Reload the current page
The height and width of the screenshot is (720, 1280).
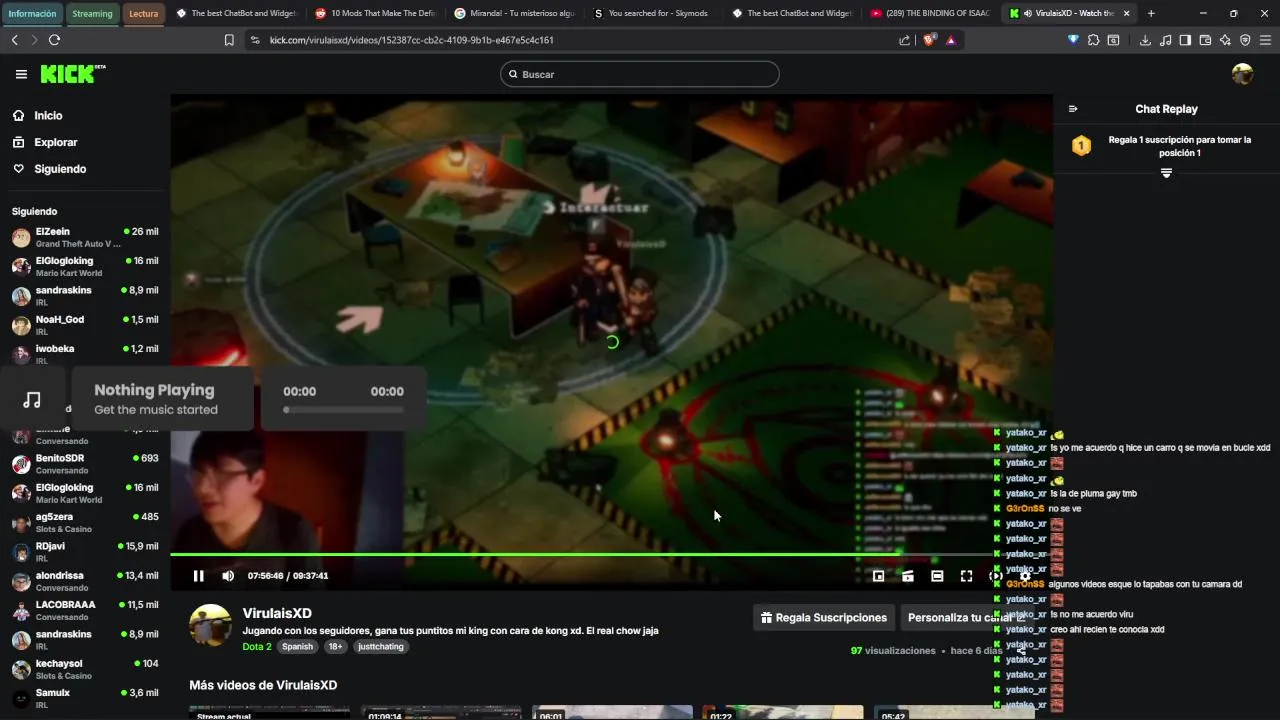(x=54, y=40)
